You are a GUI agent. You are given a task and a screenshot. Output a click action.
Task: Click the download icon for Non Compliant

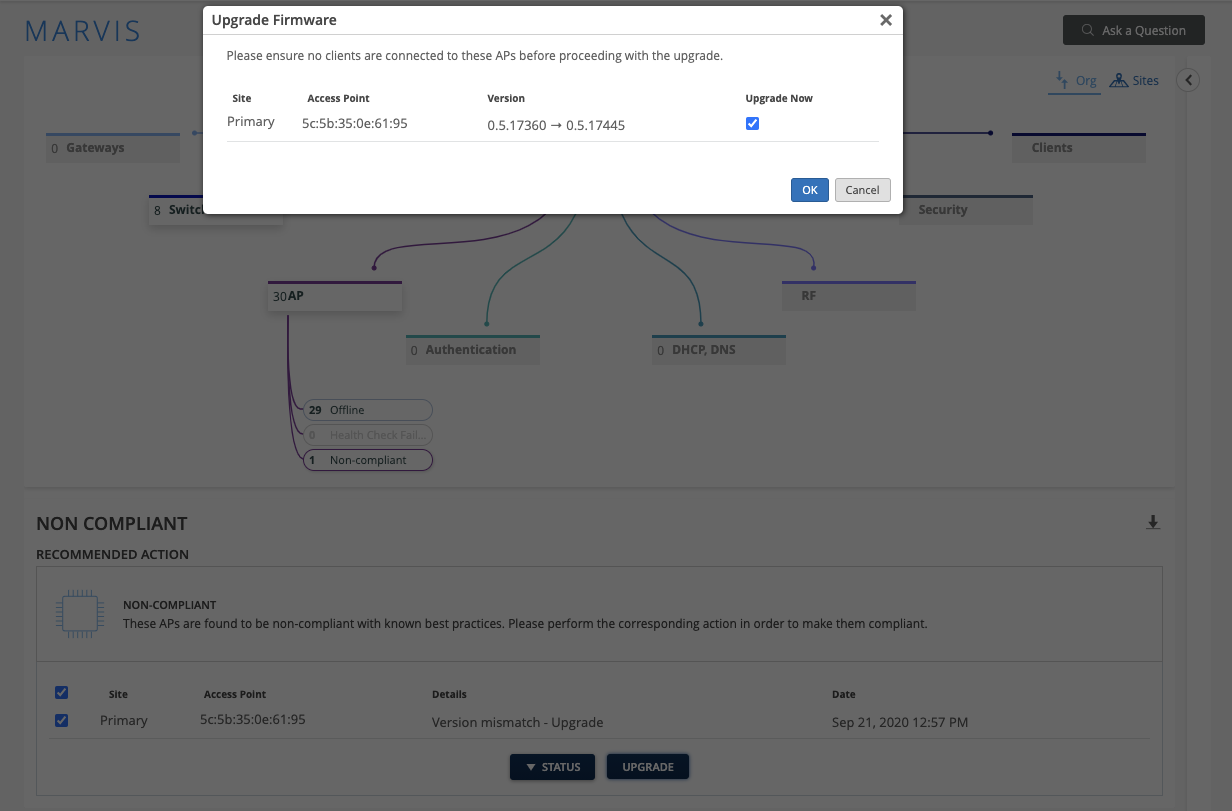coord(1153,522)
